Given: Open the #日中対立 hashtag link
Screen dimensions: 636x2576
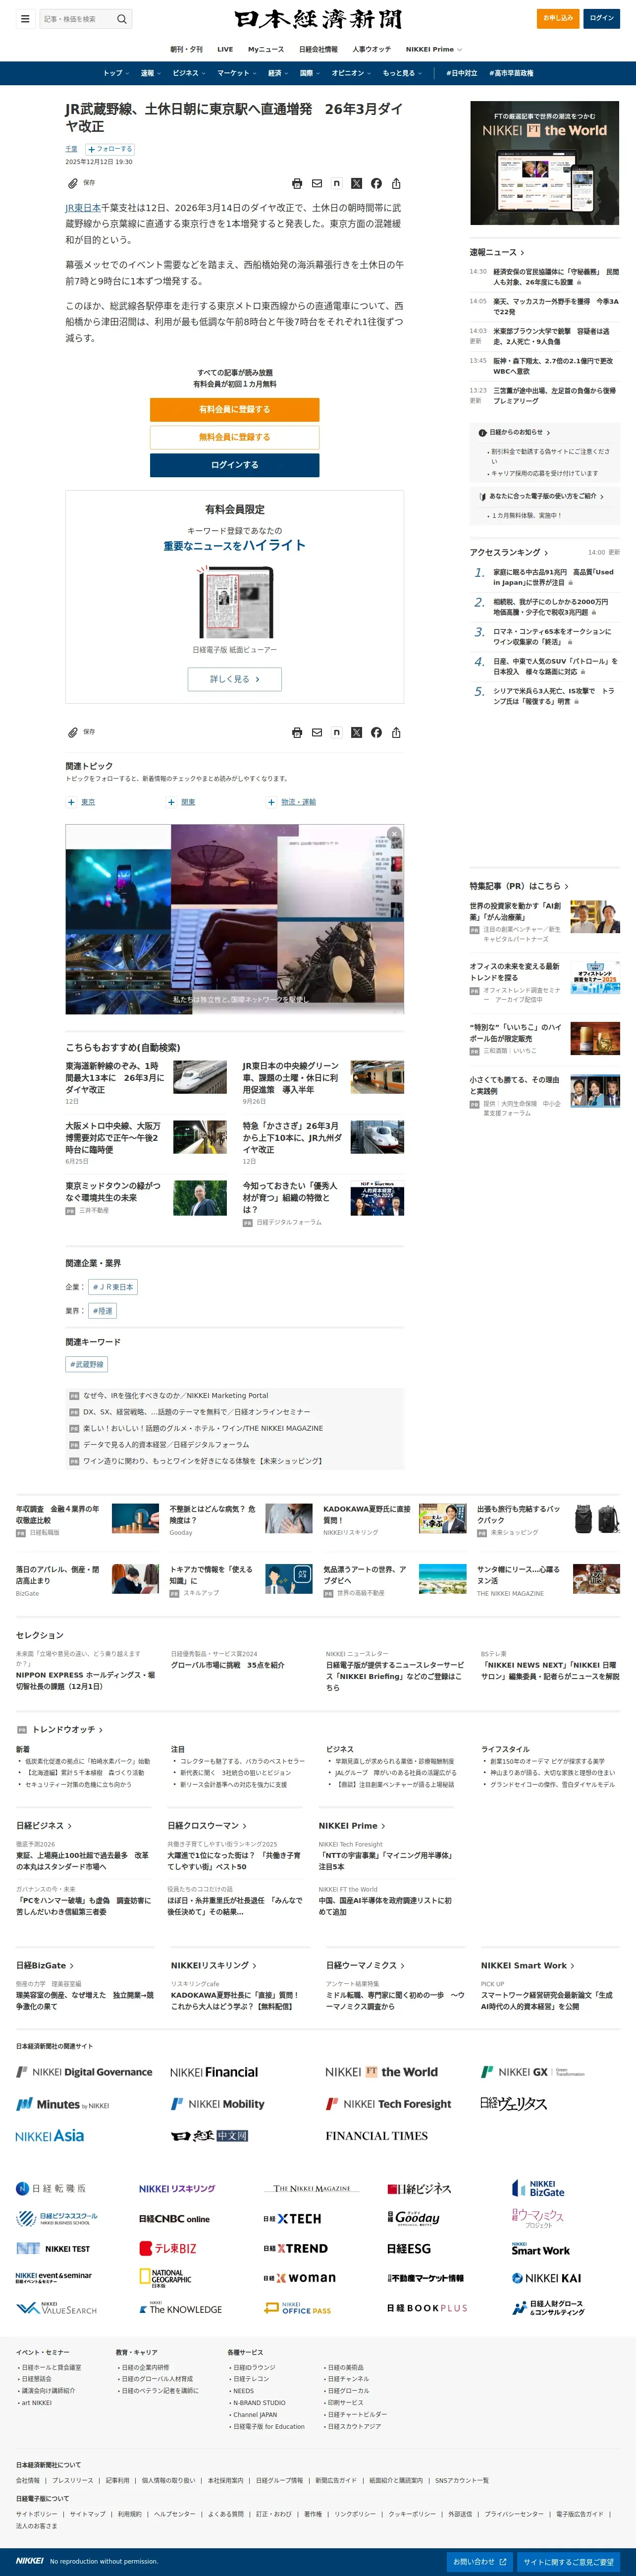Looking at the screenshot, I should tap(462, 73).
